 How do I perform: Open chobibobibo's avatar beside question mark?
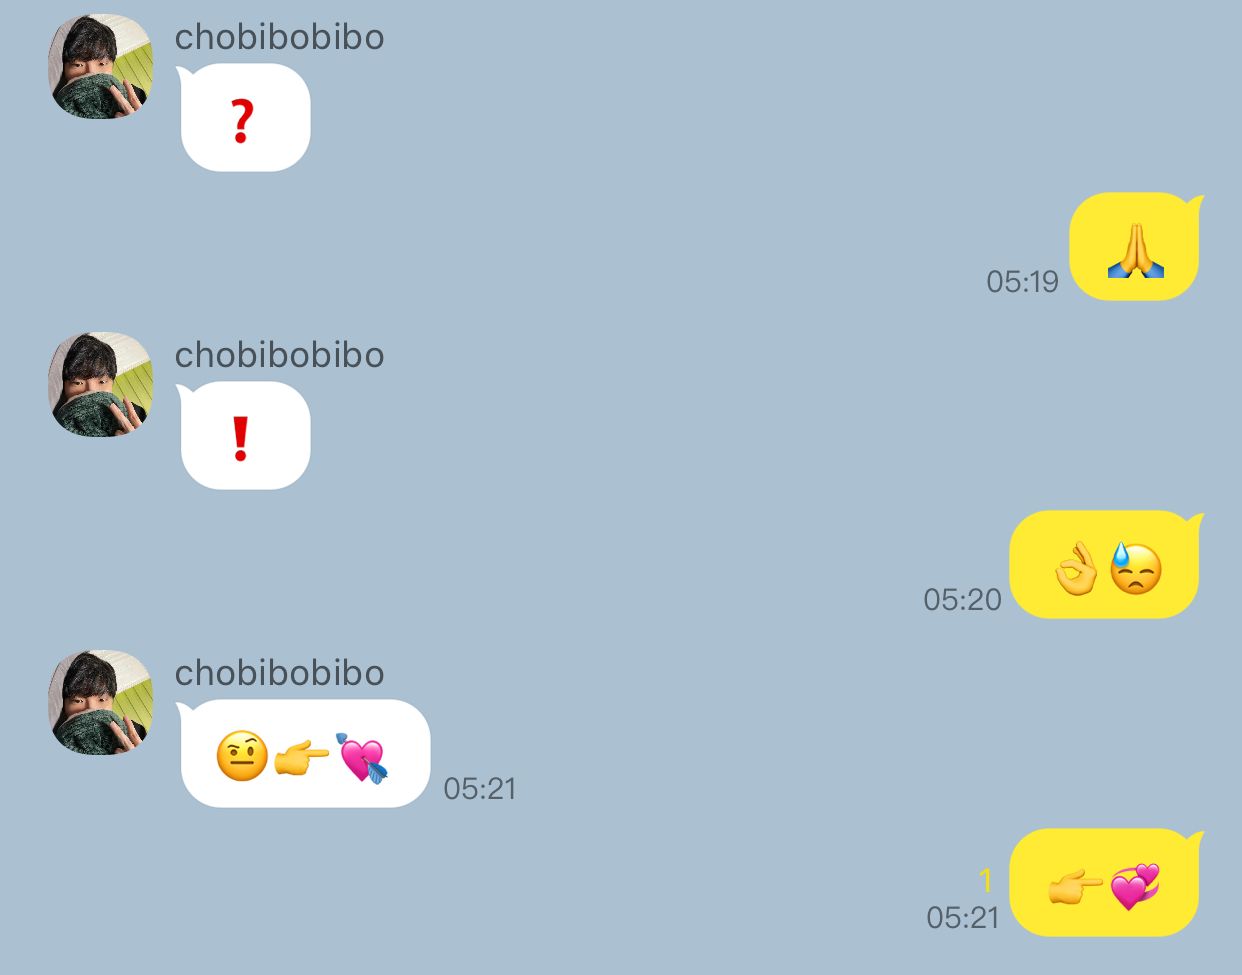[101, 66]
